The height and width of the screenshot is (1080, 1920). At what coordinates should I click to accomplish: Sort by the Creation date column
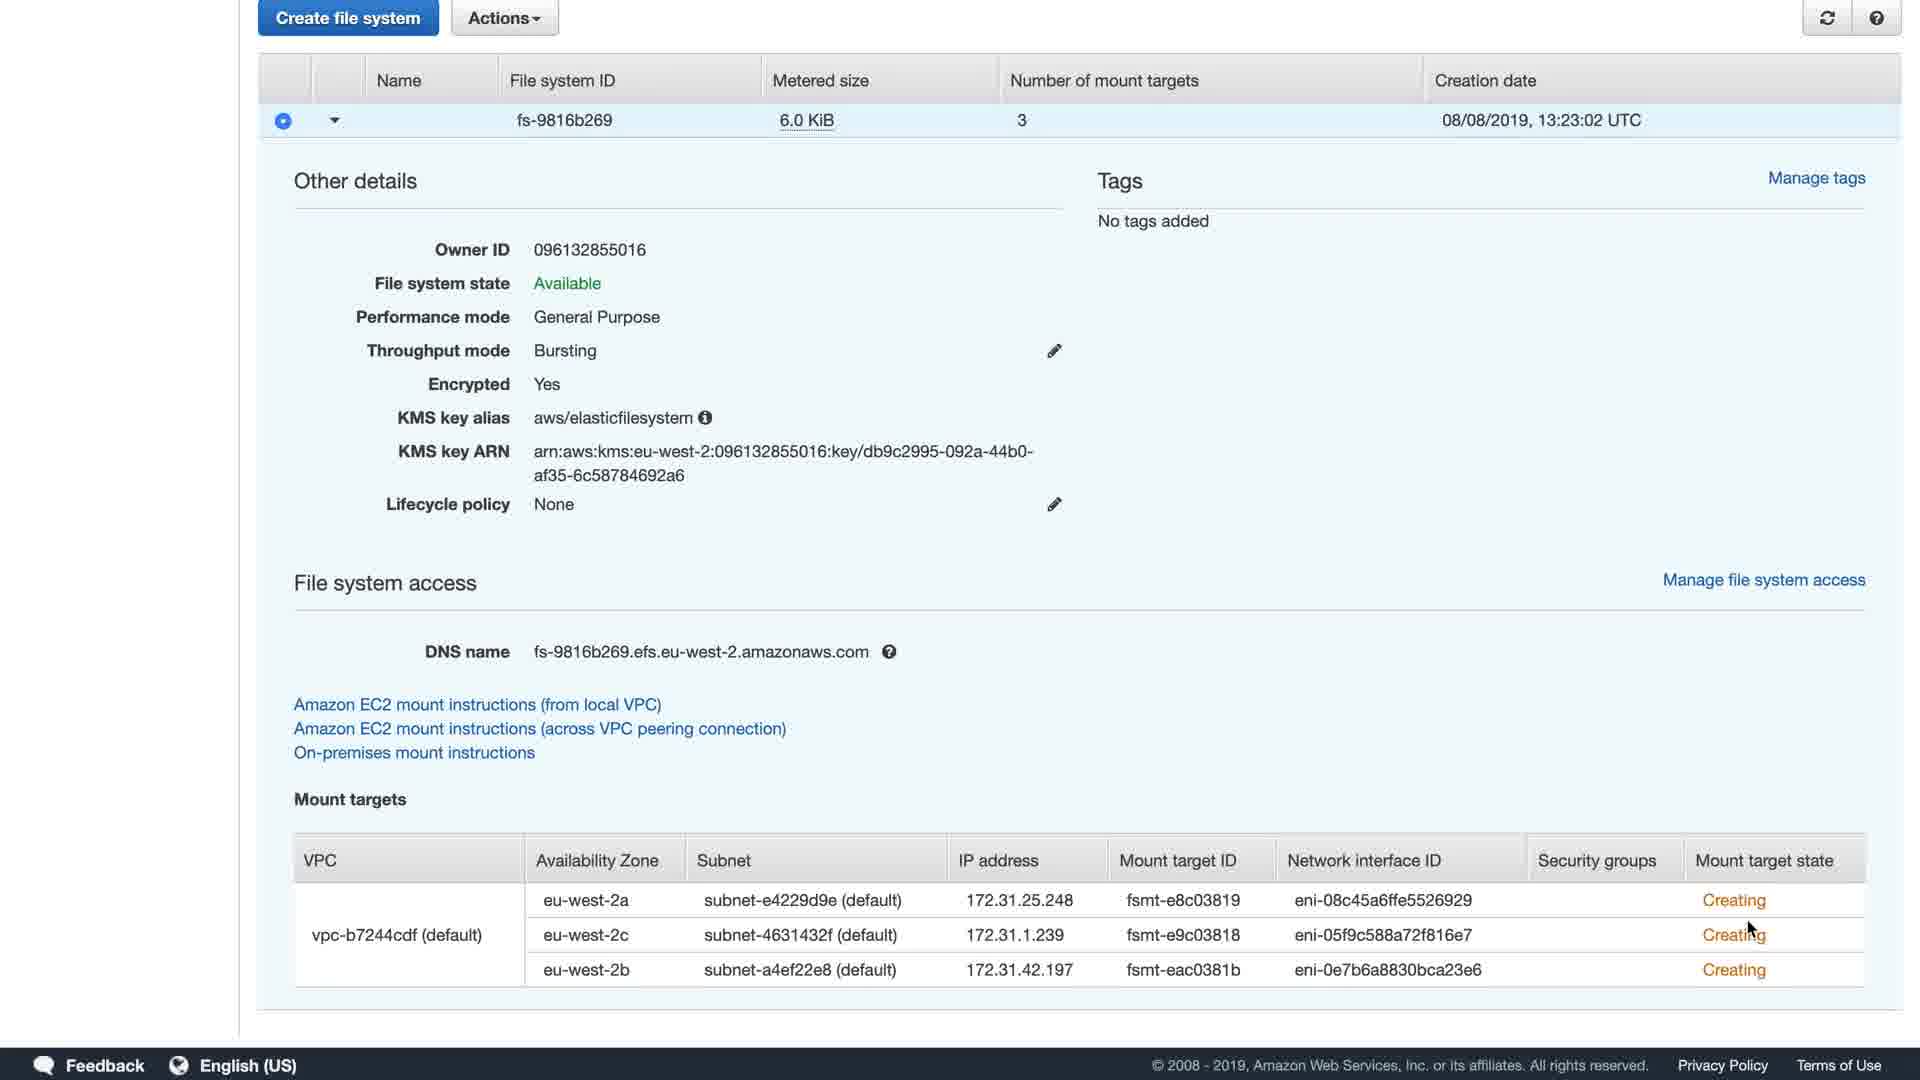click(x=1485, y=80)
